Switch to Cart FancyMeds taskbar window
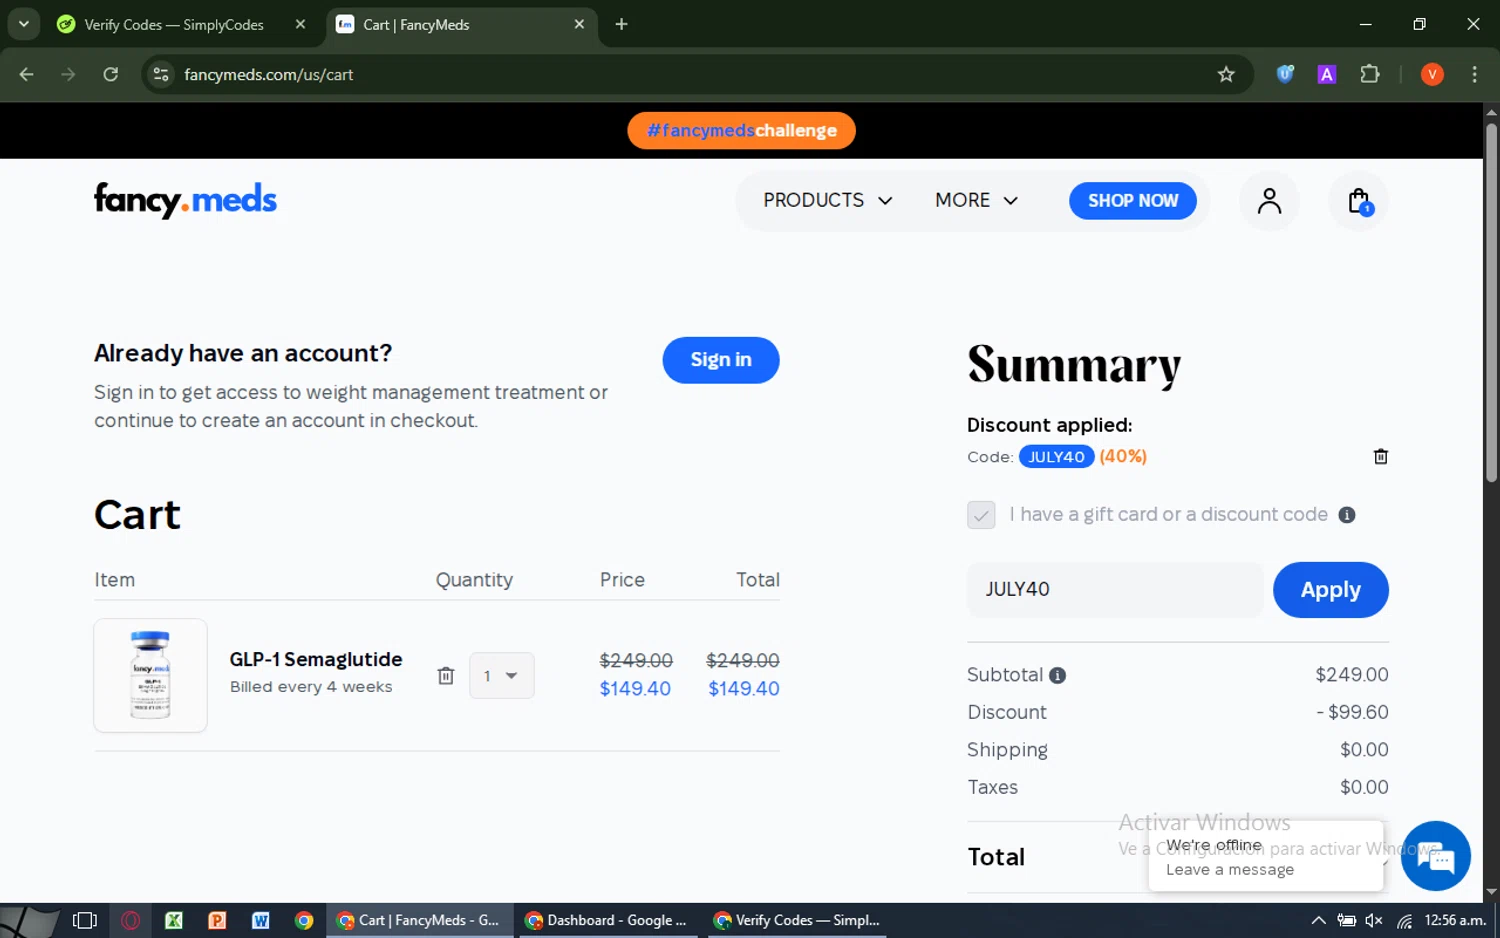This screenshot has width=1500, height=938. 419,920
